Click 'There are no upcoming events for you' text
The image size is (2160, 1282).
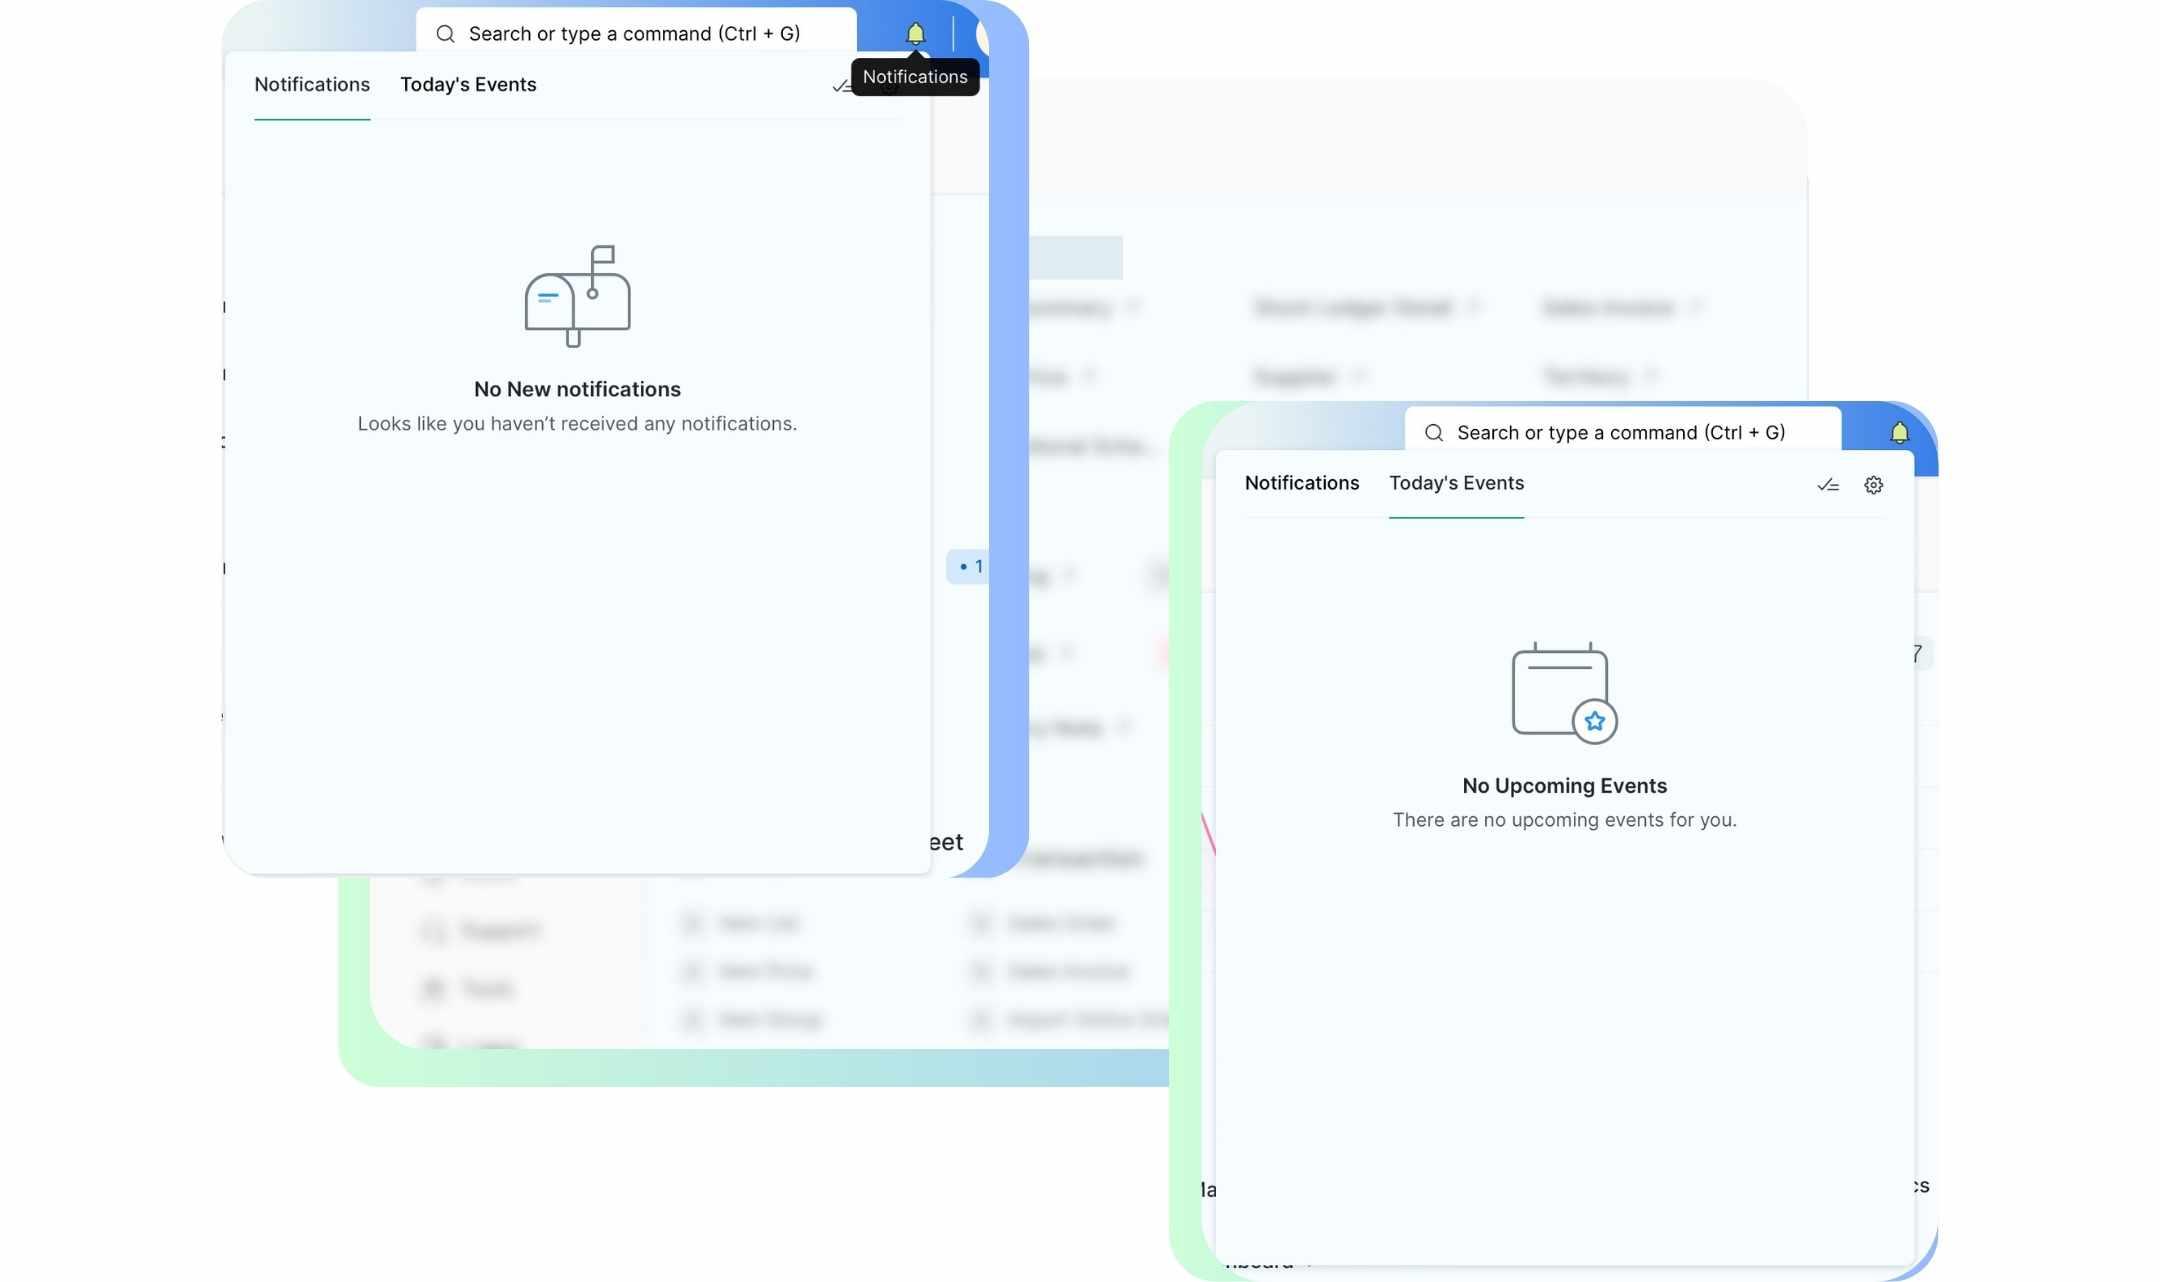pos(1564,820)
